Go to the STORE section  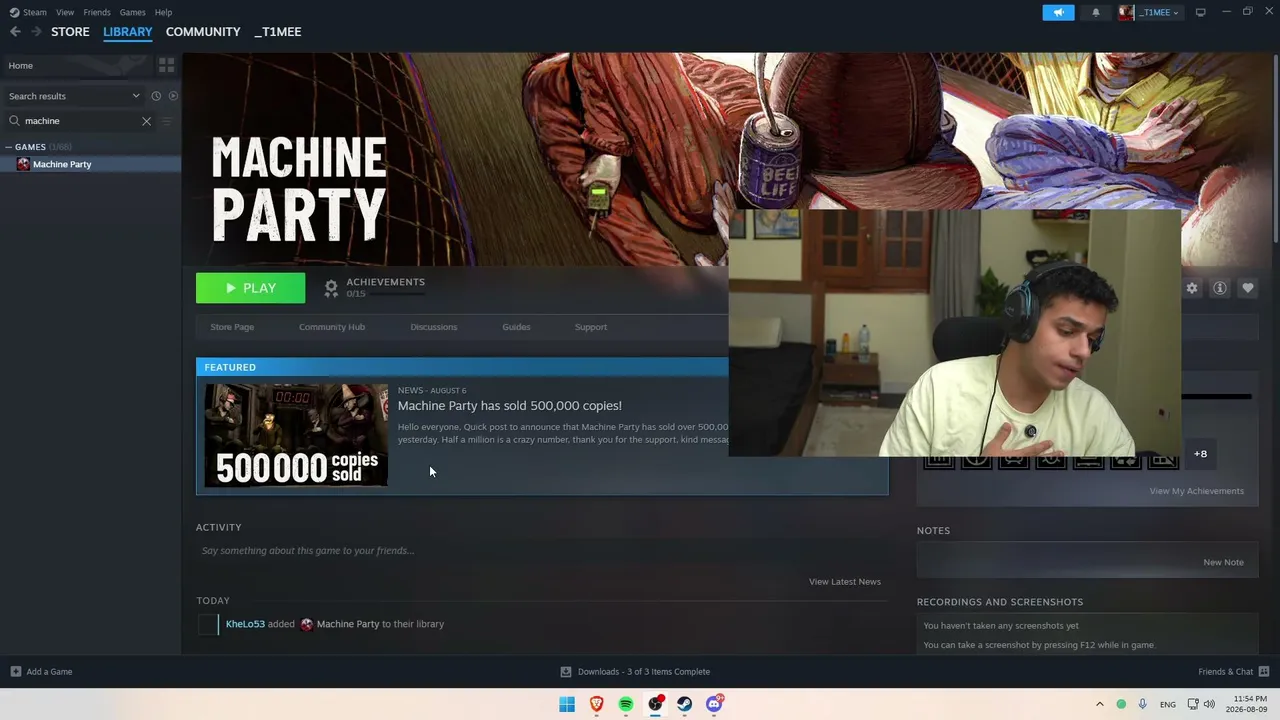pyautogui.click(x=70, y=32)
